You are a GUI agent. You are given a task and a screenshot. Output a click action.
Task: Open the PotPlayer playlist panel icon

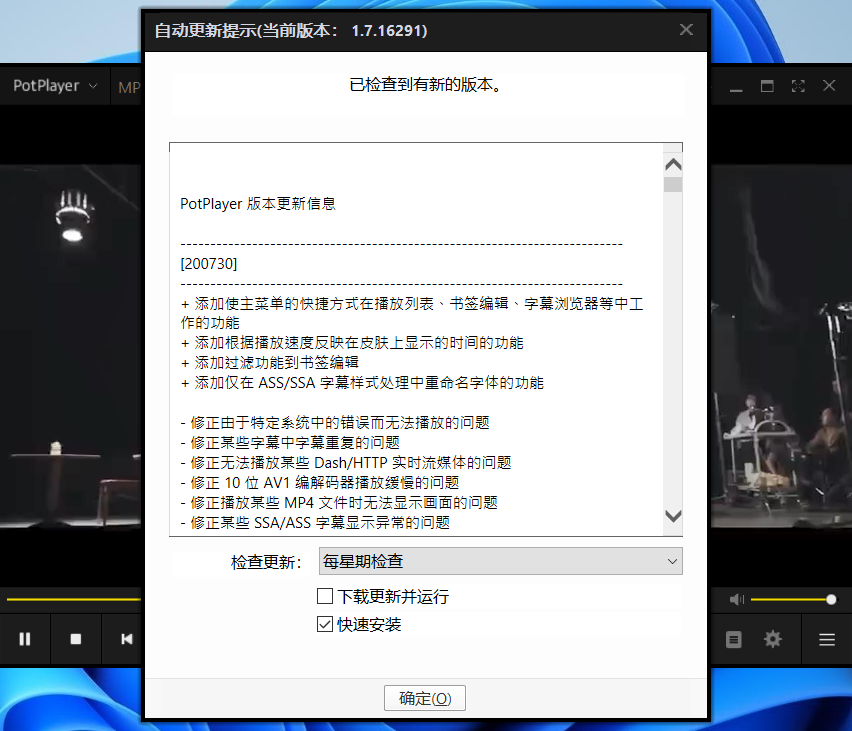pyautogui.click(x=734, y=640)
